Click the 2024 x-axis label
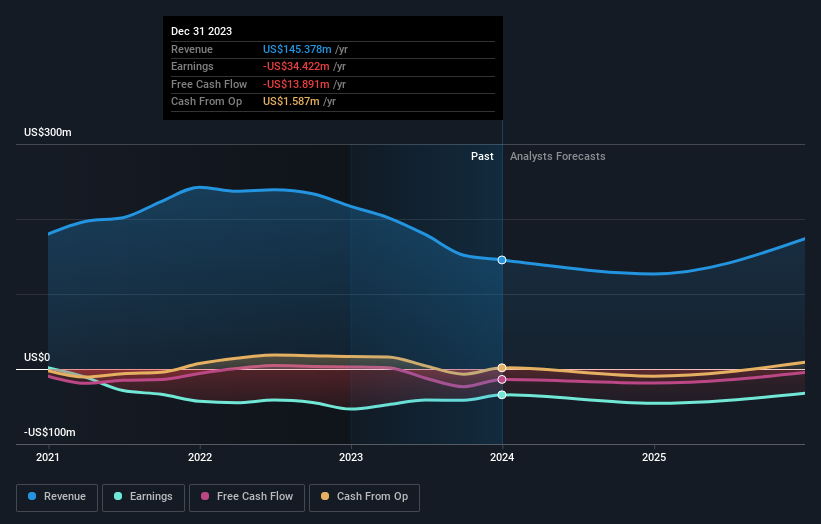Viewport: 821px width, 524px height. click(x=502, y=458)
